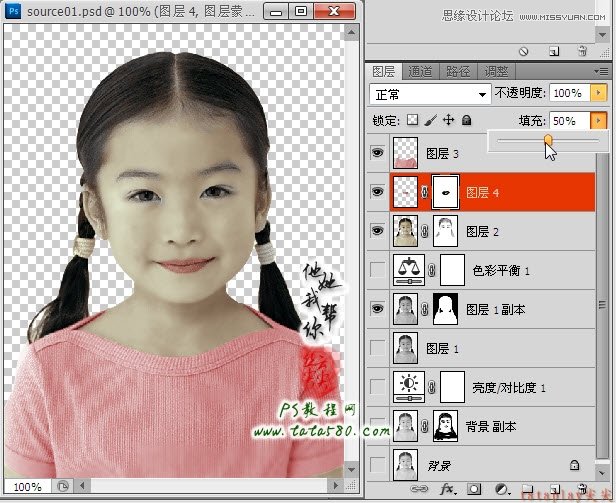616x503 pixels.
Task: Select the 背景 副本 mask thumbnail
Action: (446, 426)
